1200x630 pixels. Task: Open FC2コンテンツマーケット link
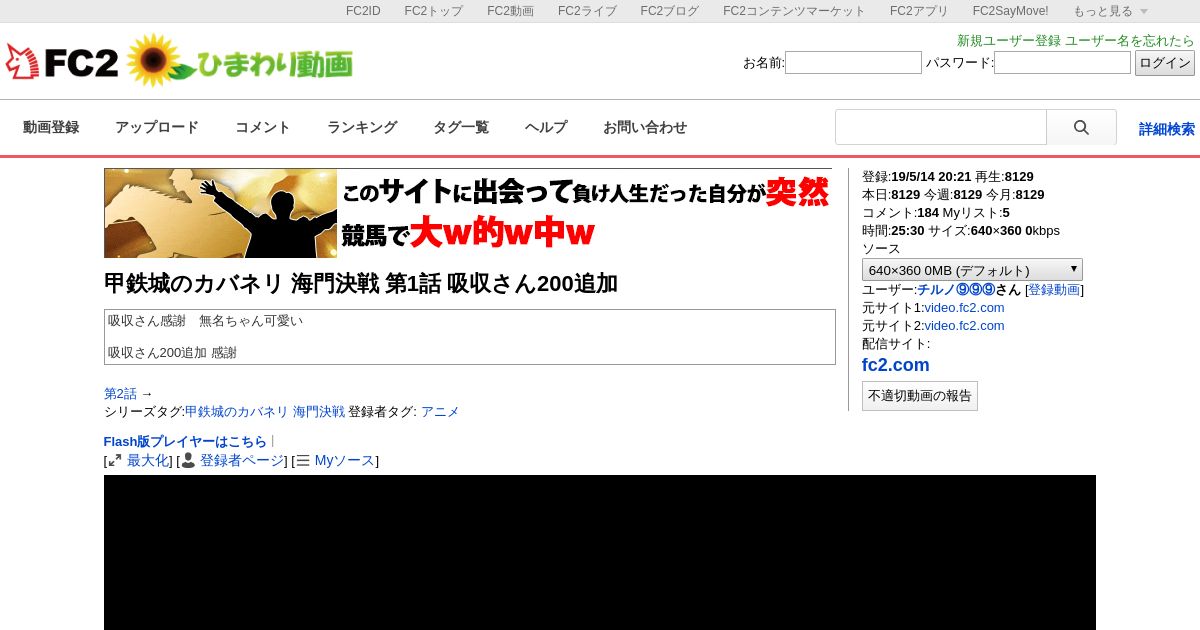[x=794, y=11]
